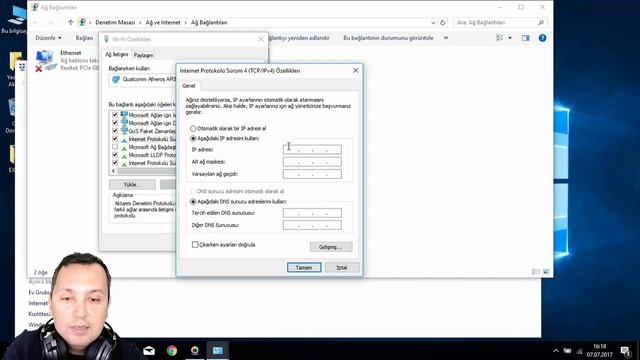The height and width of the screenshot is (360, 640).
Task: Open Bu bilgisayar desktop icon
Action: click(x=16, y=19)
